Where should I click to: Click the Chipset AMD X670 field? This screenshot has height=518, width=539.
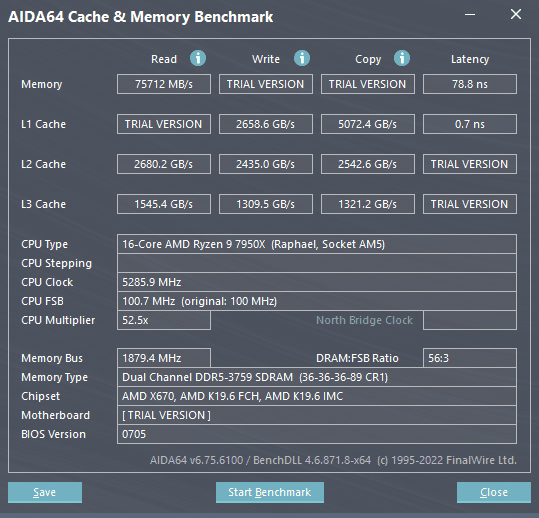pyautogui.click(x=317, y=396)
